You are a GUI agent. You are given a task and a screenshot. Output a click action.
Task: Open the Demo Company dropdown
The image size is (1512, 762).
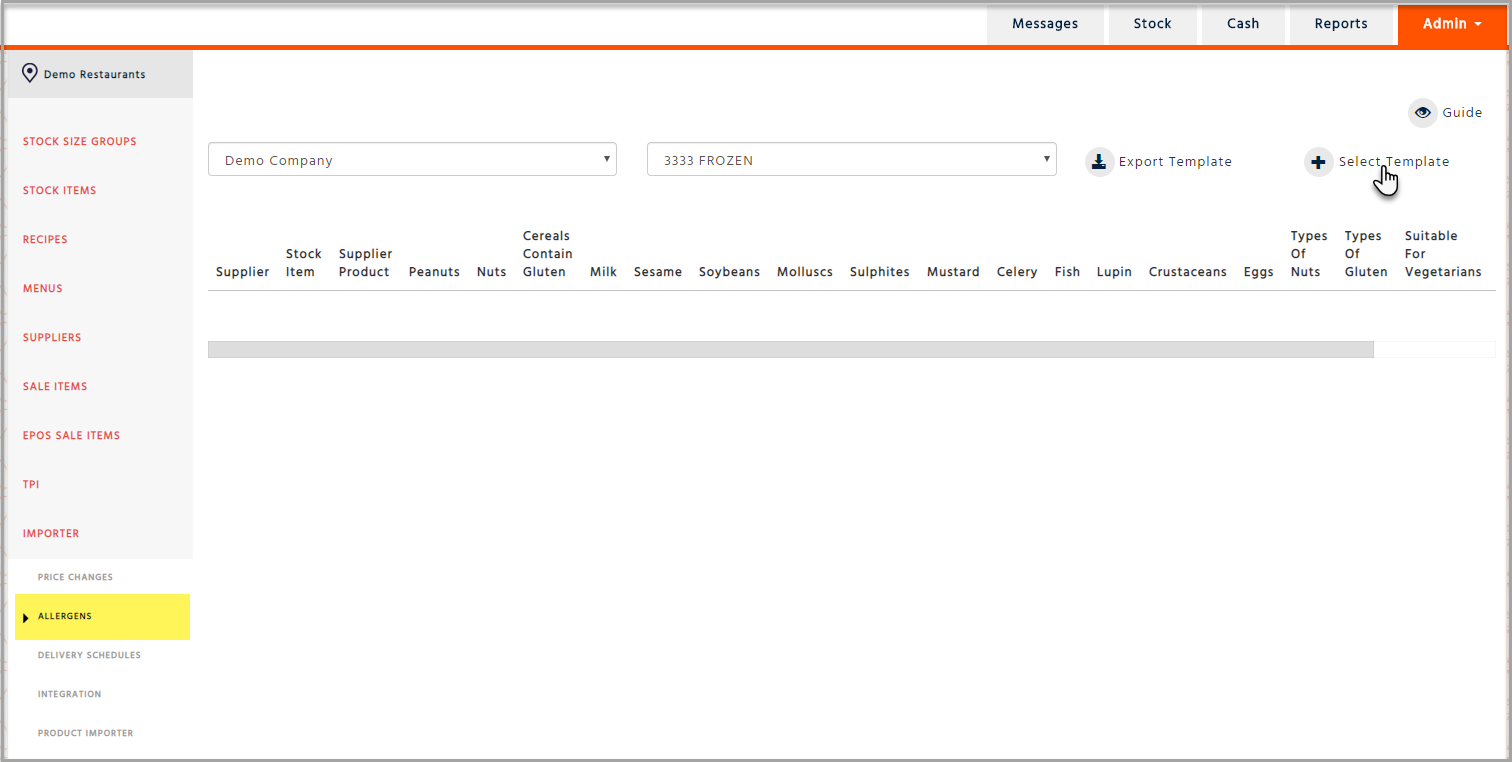pos(412,160)
